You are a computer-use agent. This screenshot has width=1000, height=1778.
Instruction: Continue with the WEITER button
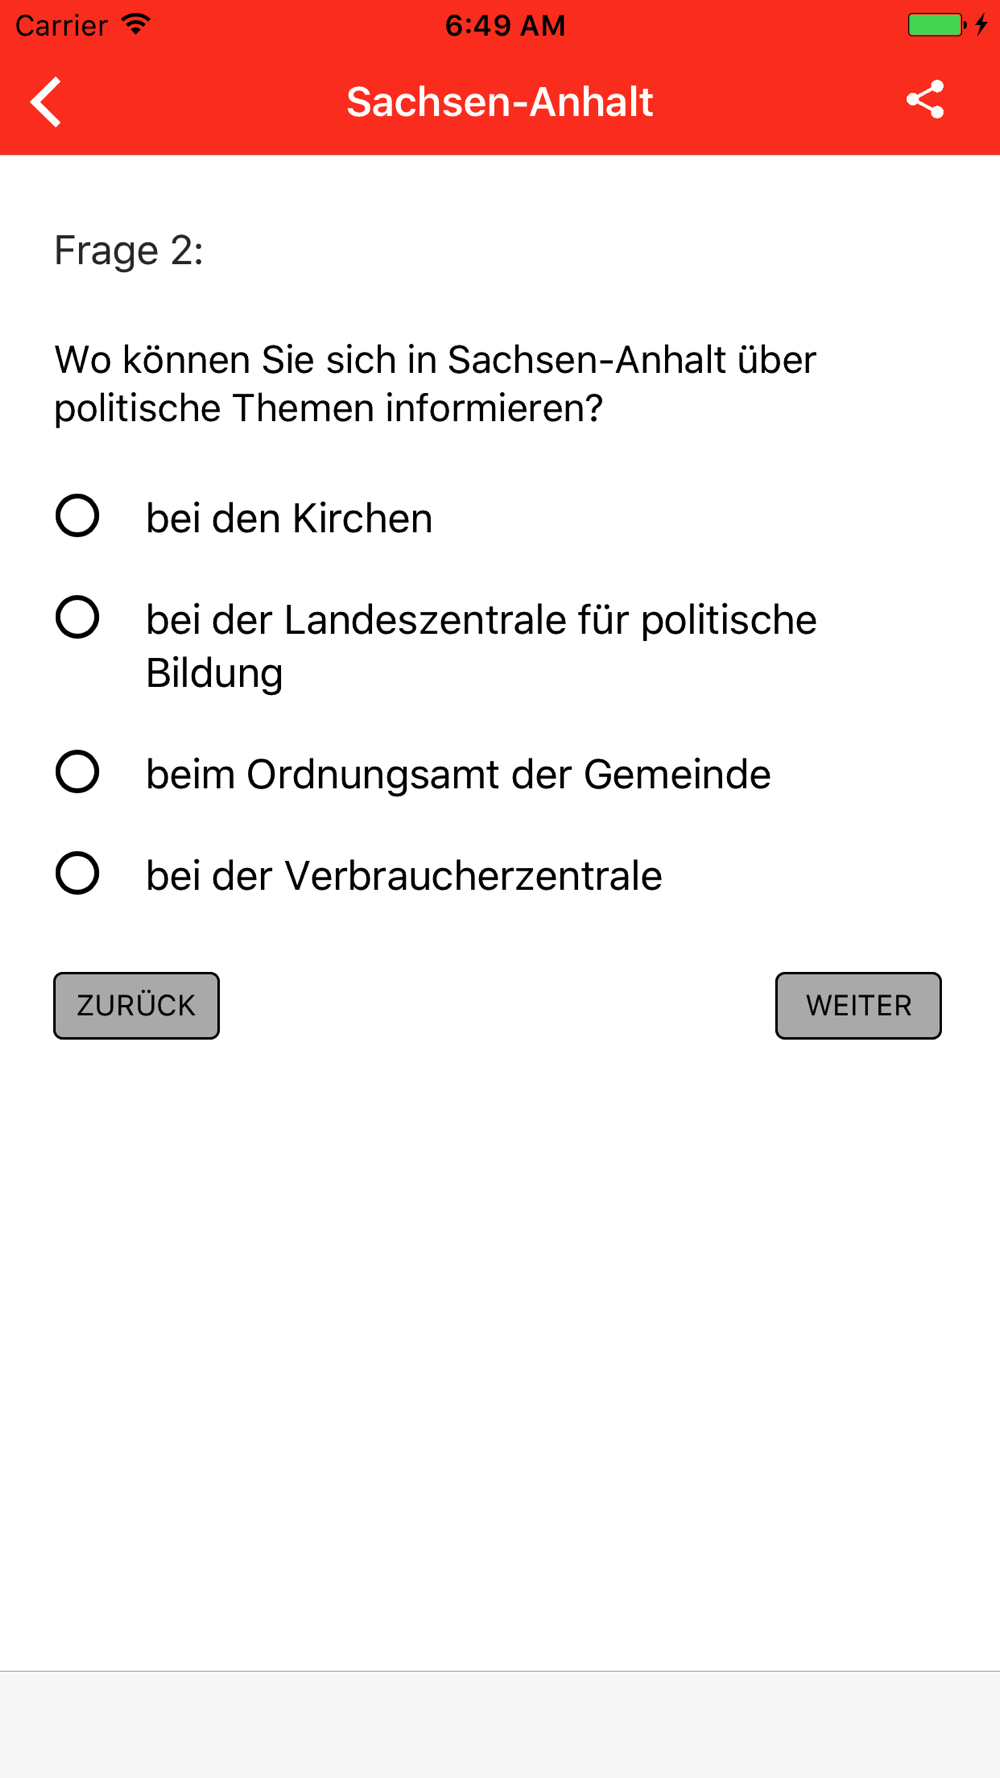pyautogui.click(x=858, y=1005)
